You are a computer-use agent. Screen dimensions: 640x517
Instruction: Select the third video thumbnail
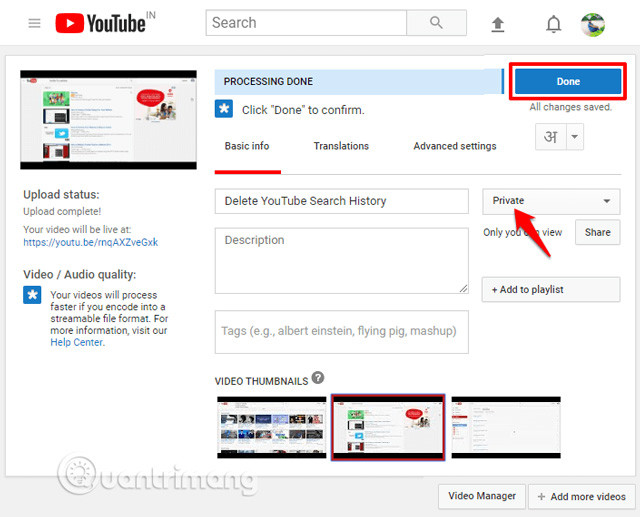pos(506,427)
